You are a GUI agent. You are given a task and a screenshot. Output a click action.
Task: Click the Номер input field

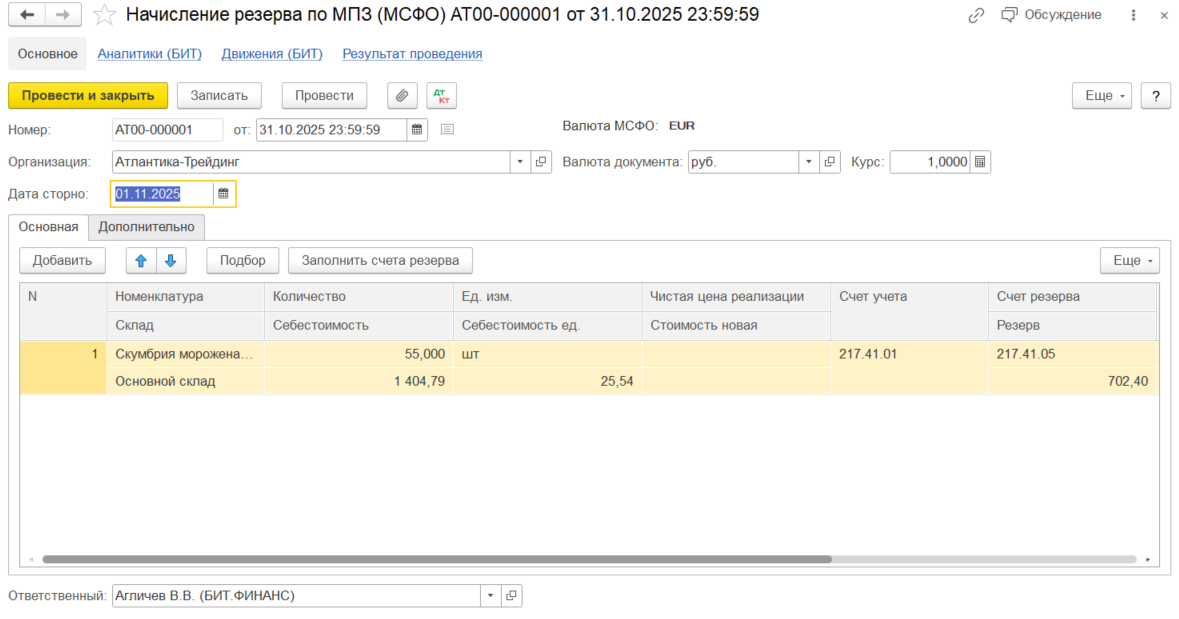pos(167,129)
